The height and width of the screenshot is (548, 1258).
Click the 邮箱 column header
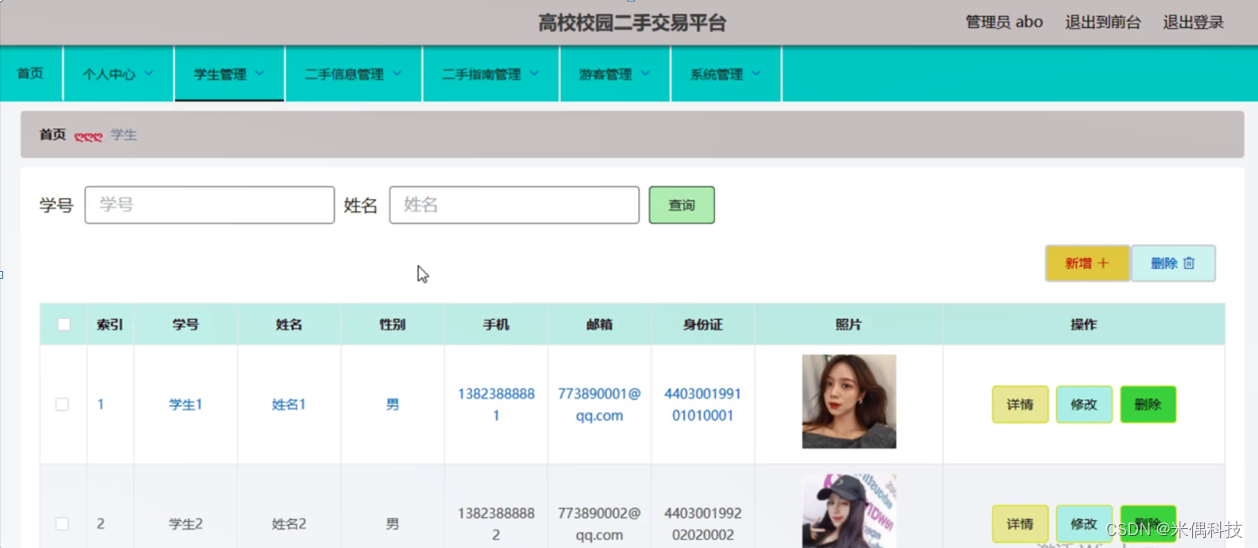(599, 324)
